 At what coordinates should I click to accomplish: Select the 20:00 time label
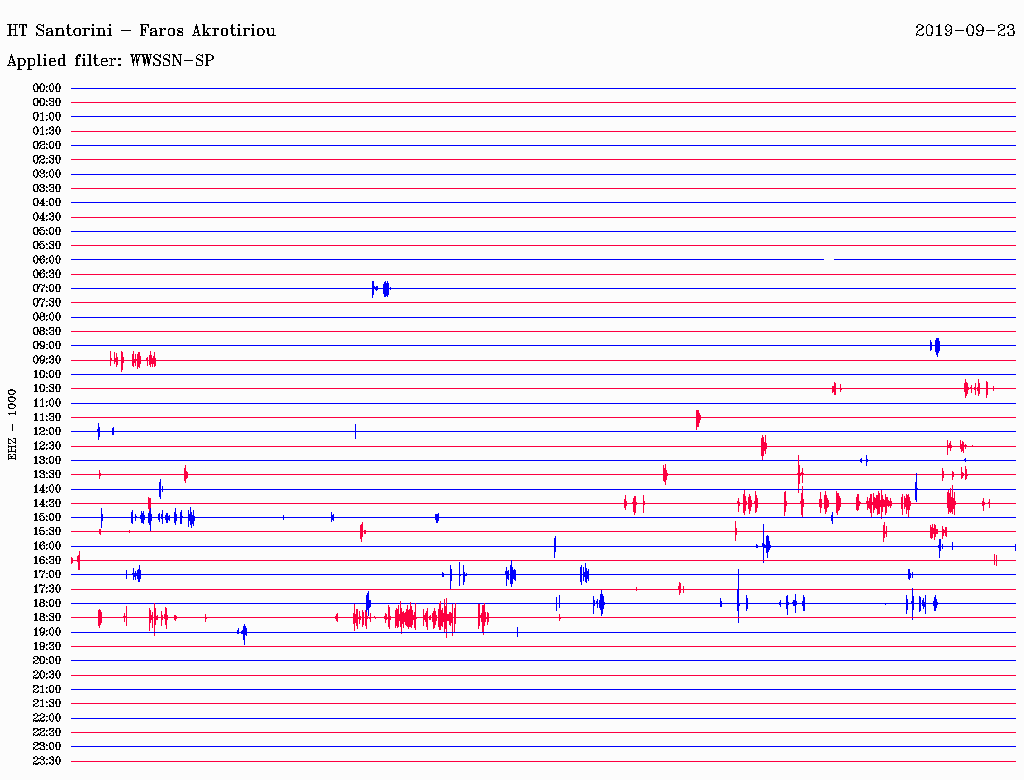47,660
